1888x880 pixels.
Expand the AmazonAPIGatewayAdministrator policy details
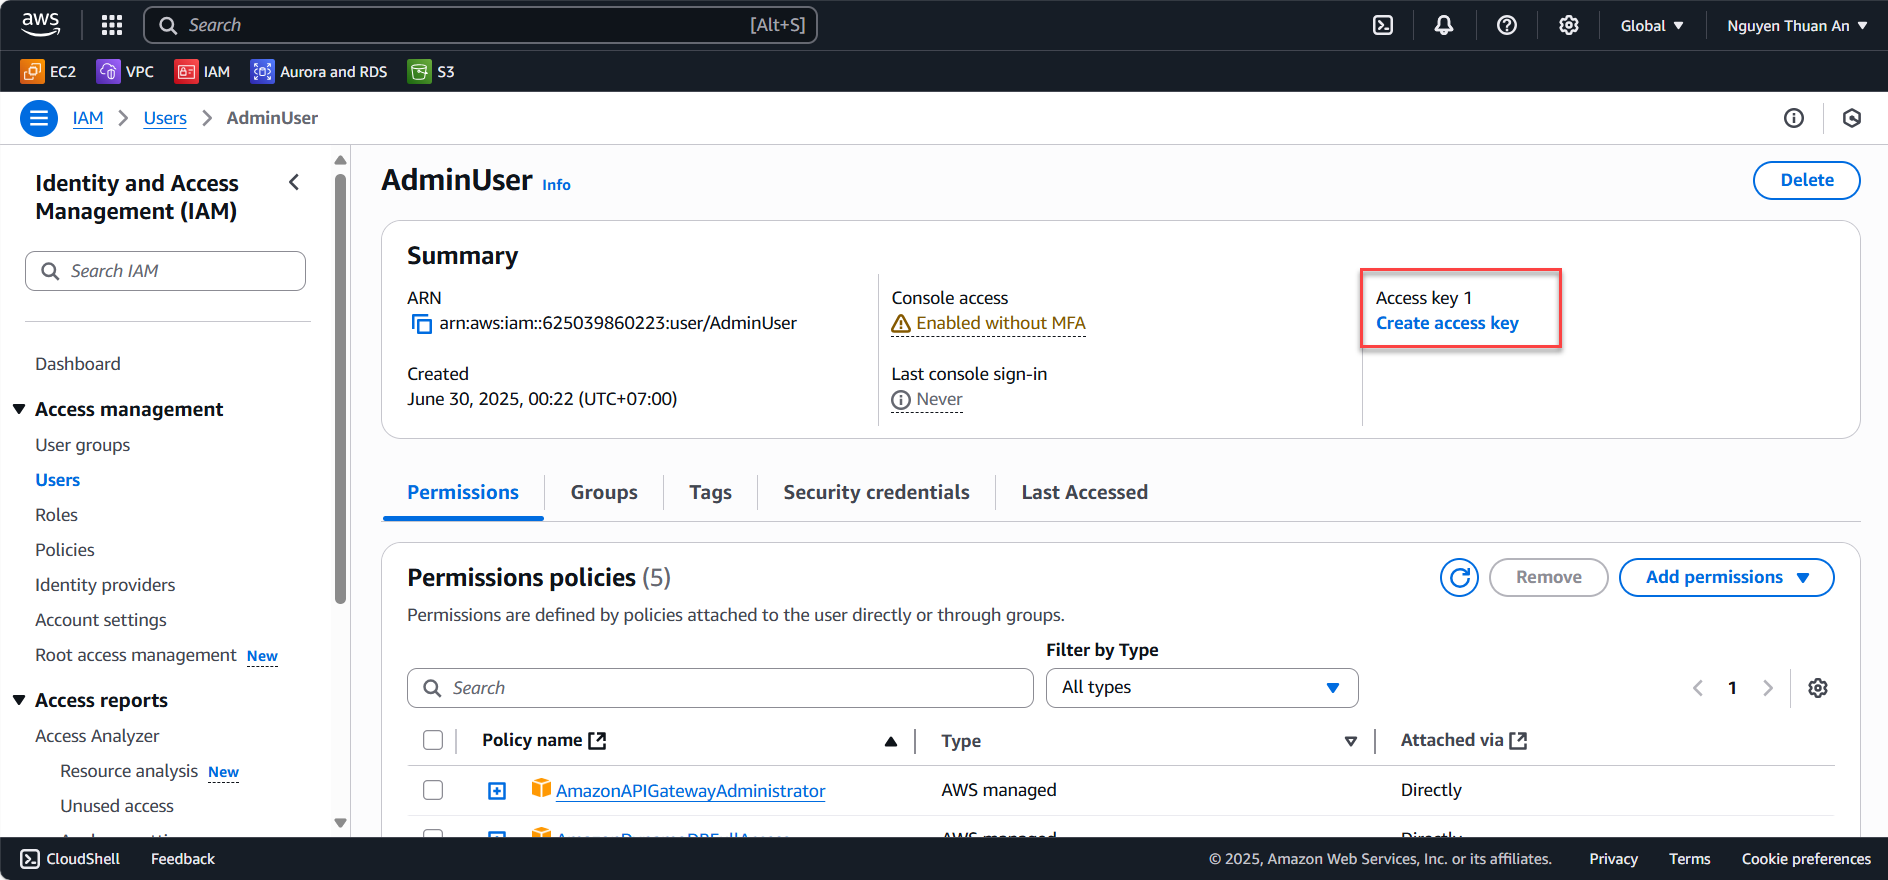[497, 791]
